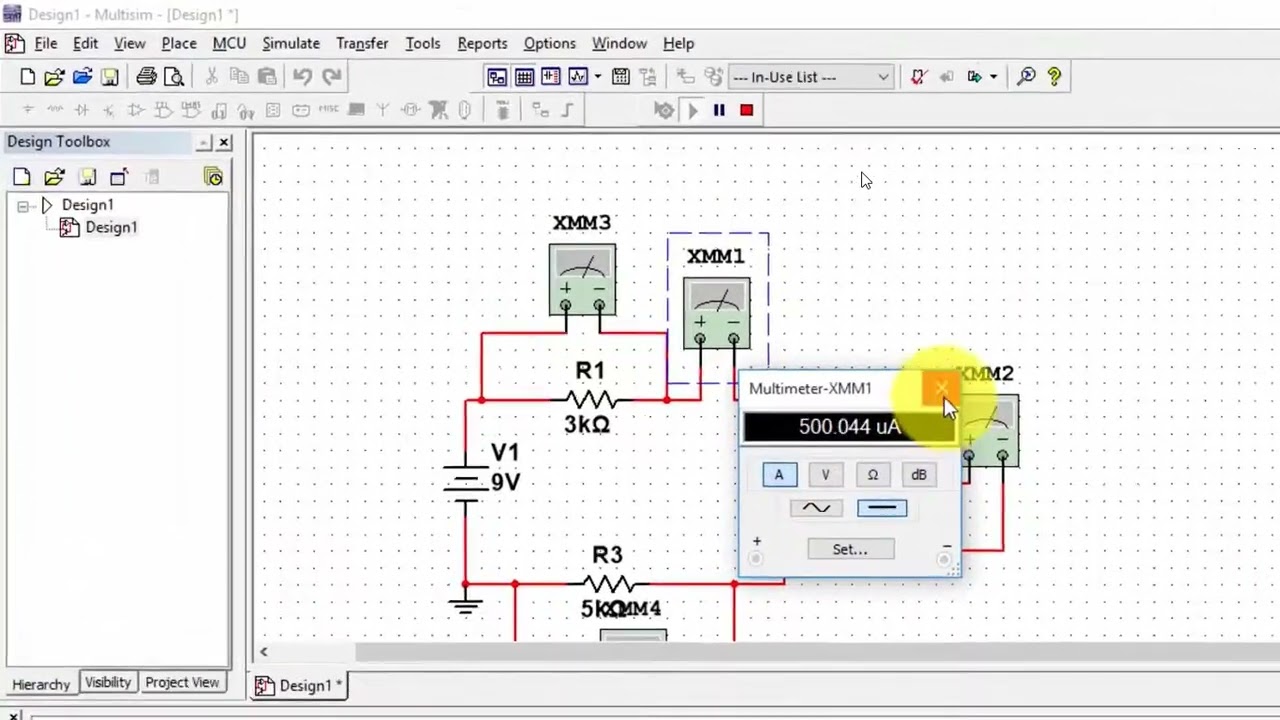The width and height of the screenshot is (1280, 720).
Task: Select the R1 3kΩ resistor
Action: coord(590,399)
